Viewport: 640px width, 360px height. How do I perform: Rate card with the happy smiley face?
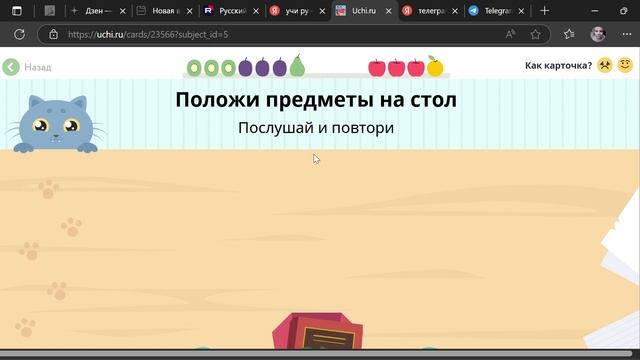pyautogui.click(x=625, y=65)
